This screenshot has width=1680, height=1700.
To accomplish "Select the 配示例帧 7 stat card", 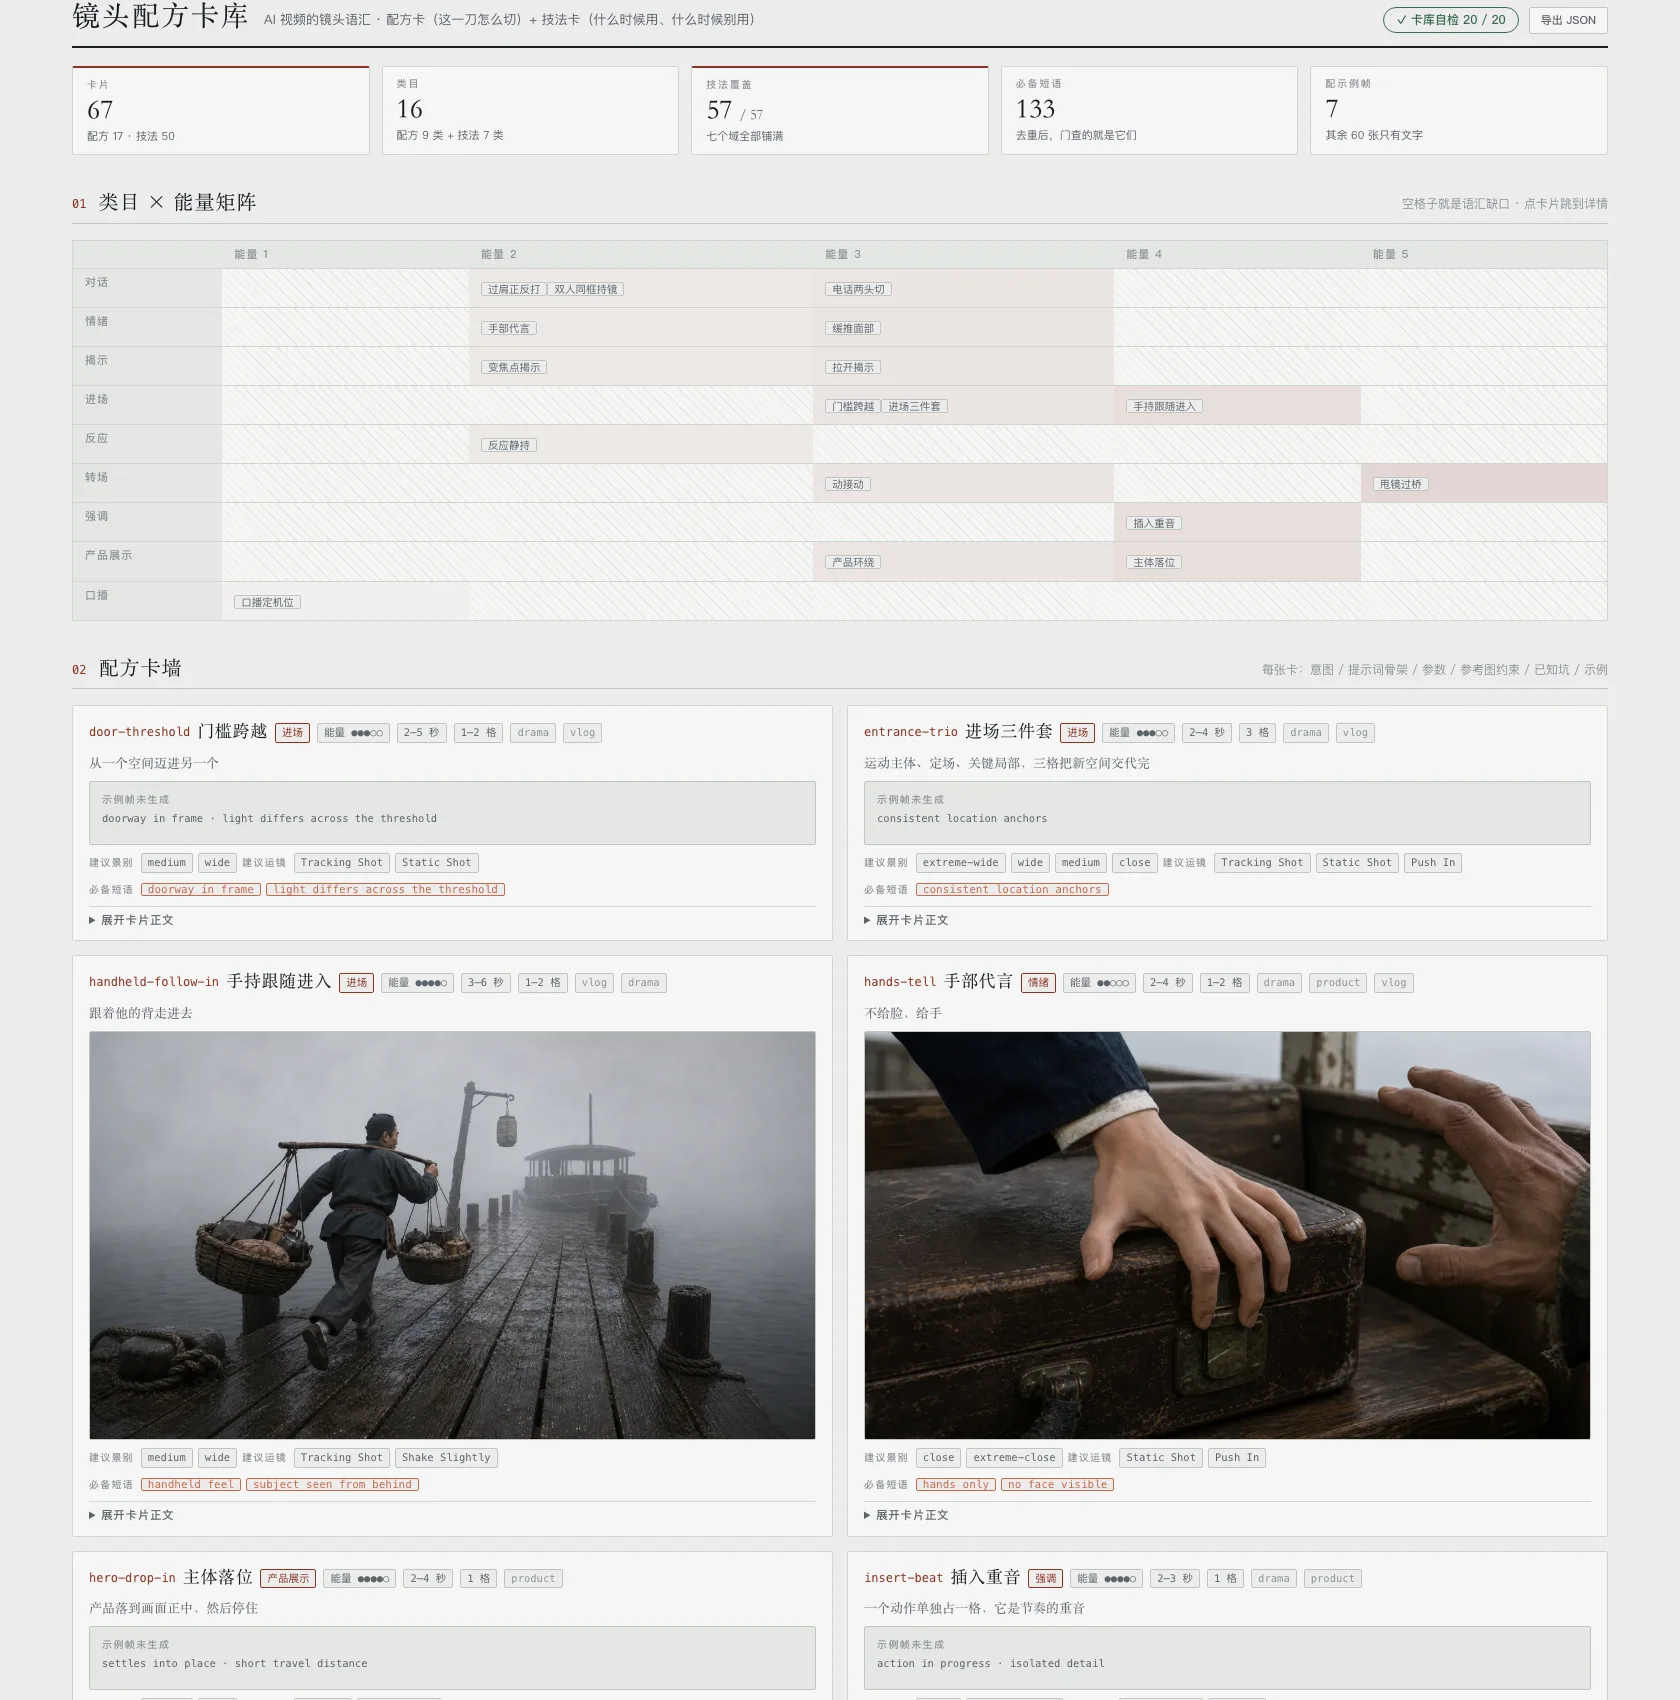I will (x=1459, y=110).
